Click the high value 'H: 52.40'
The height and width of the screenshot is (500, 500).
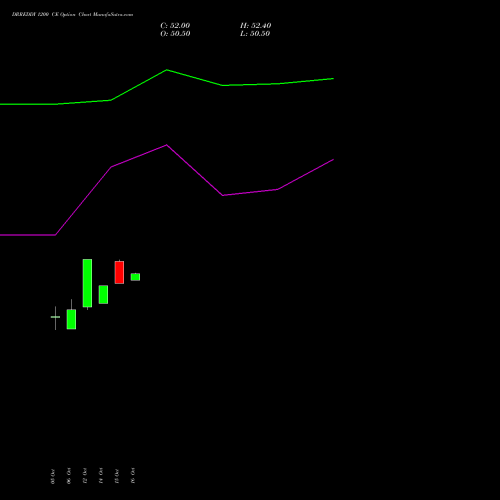coord(255,26)
